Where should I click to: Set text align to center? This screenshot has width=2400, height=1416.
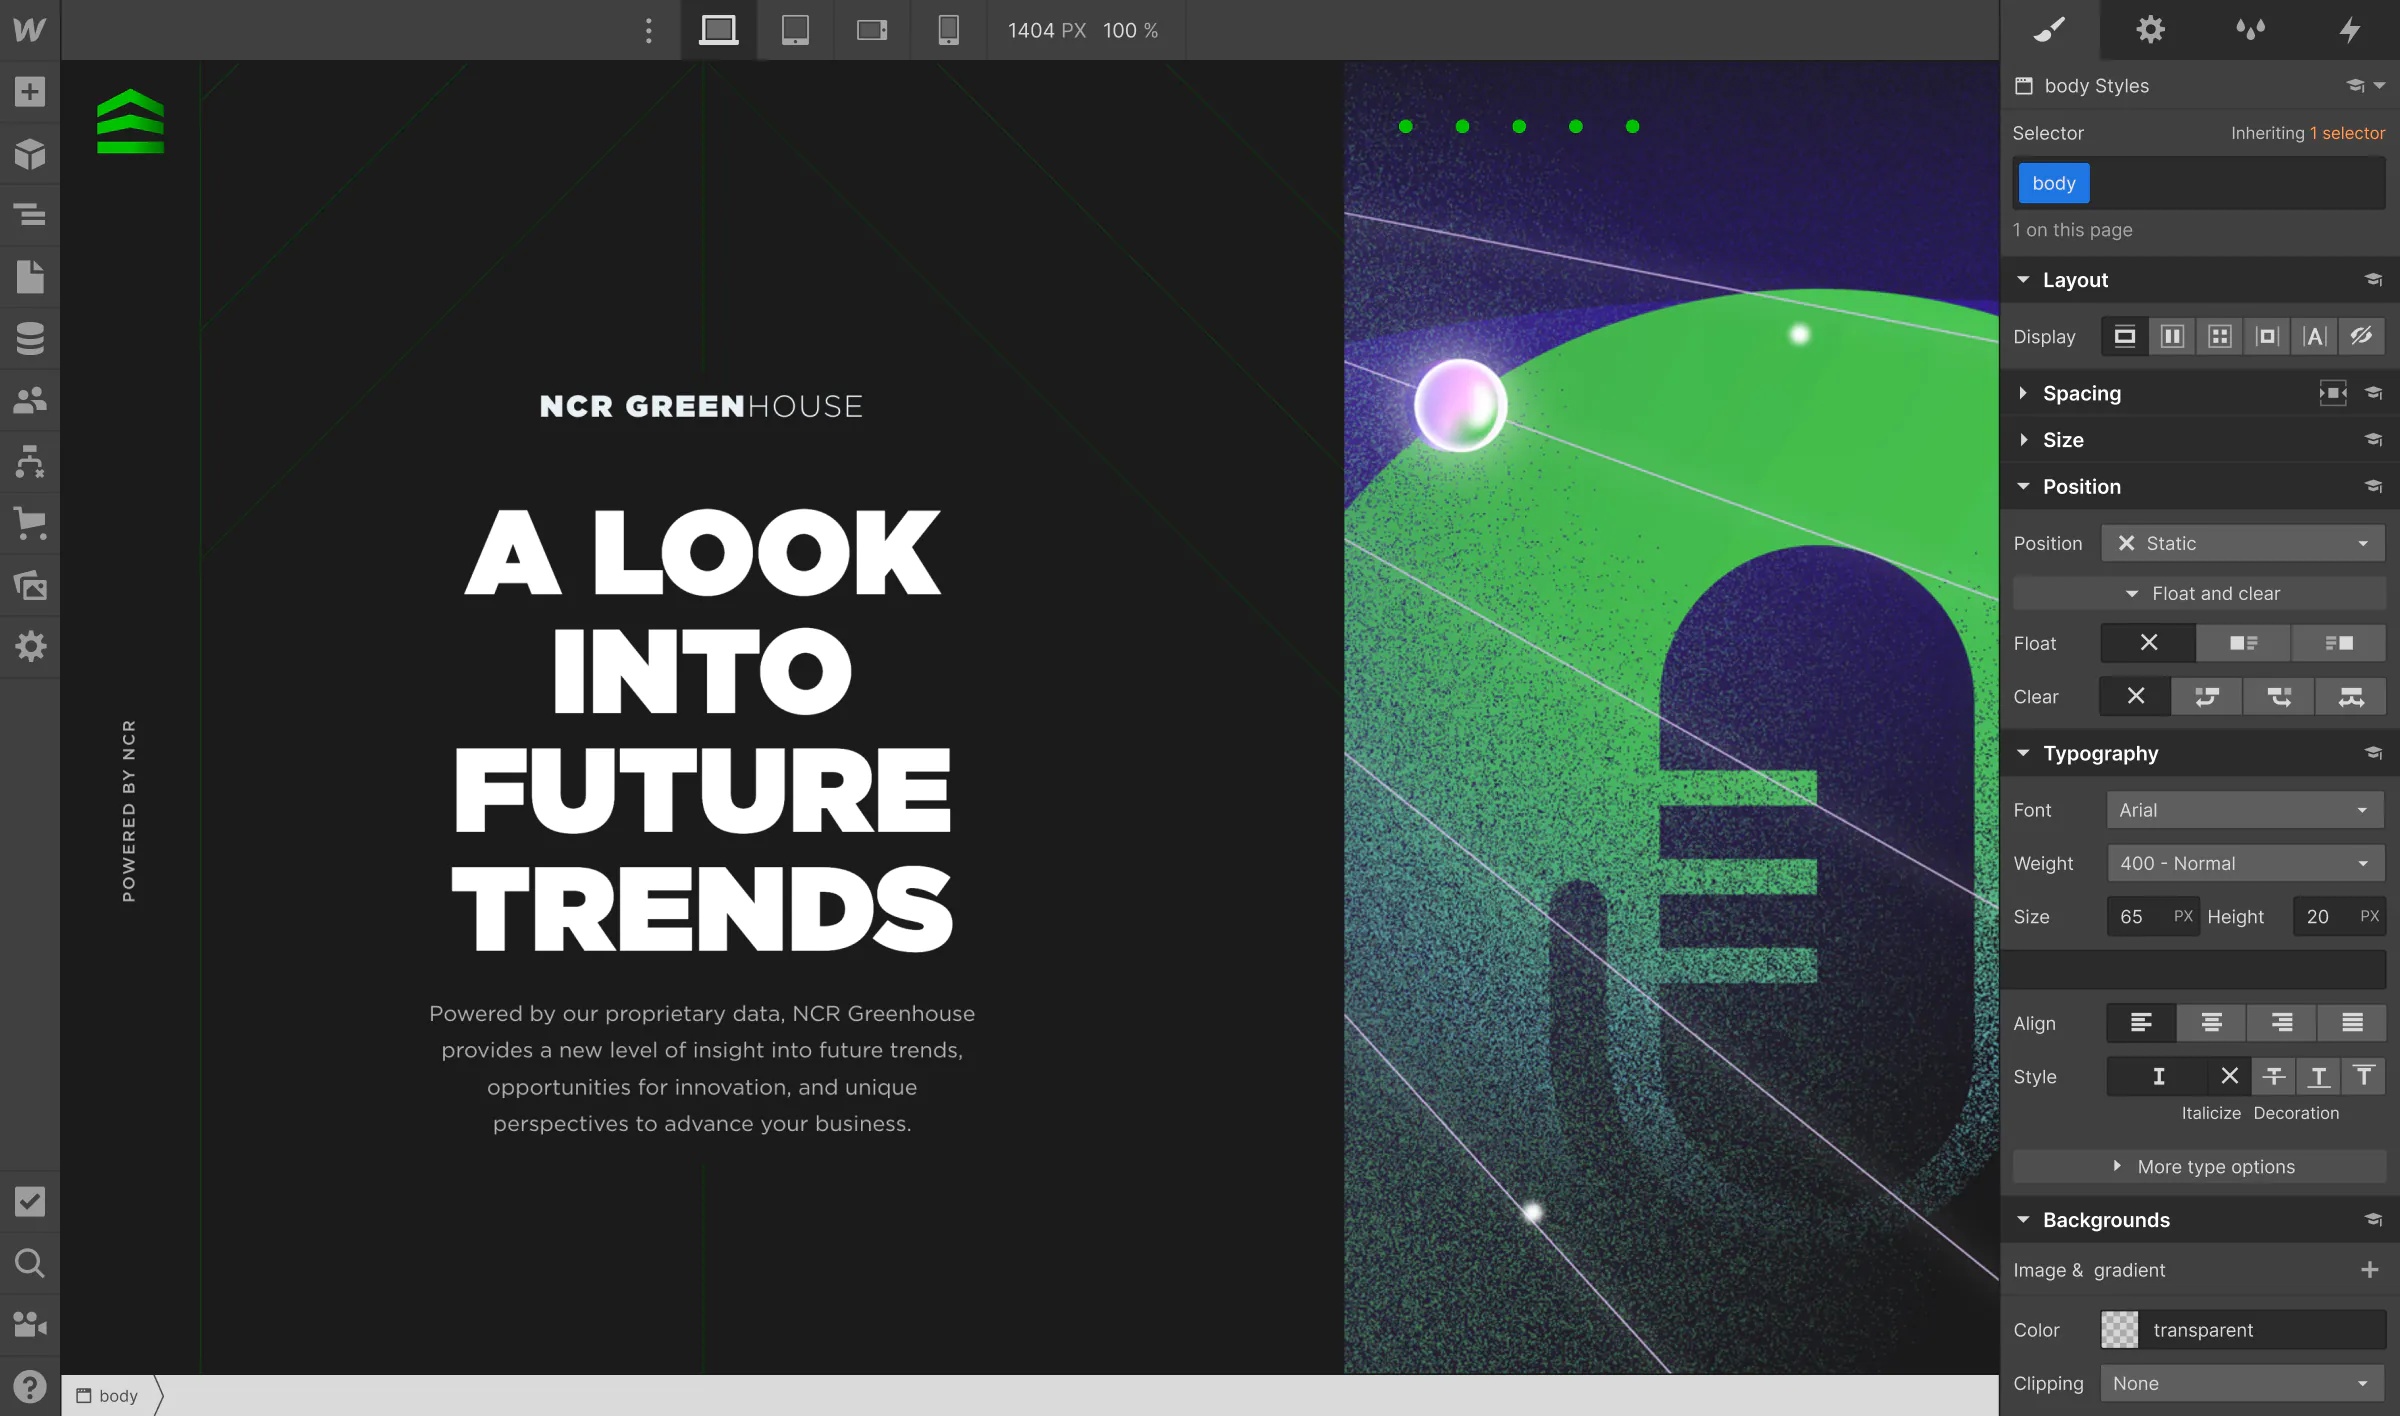[2211, 1023]
